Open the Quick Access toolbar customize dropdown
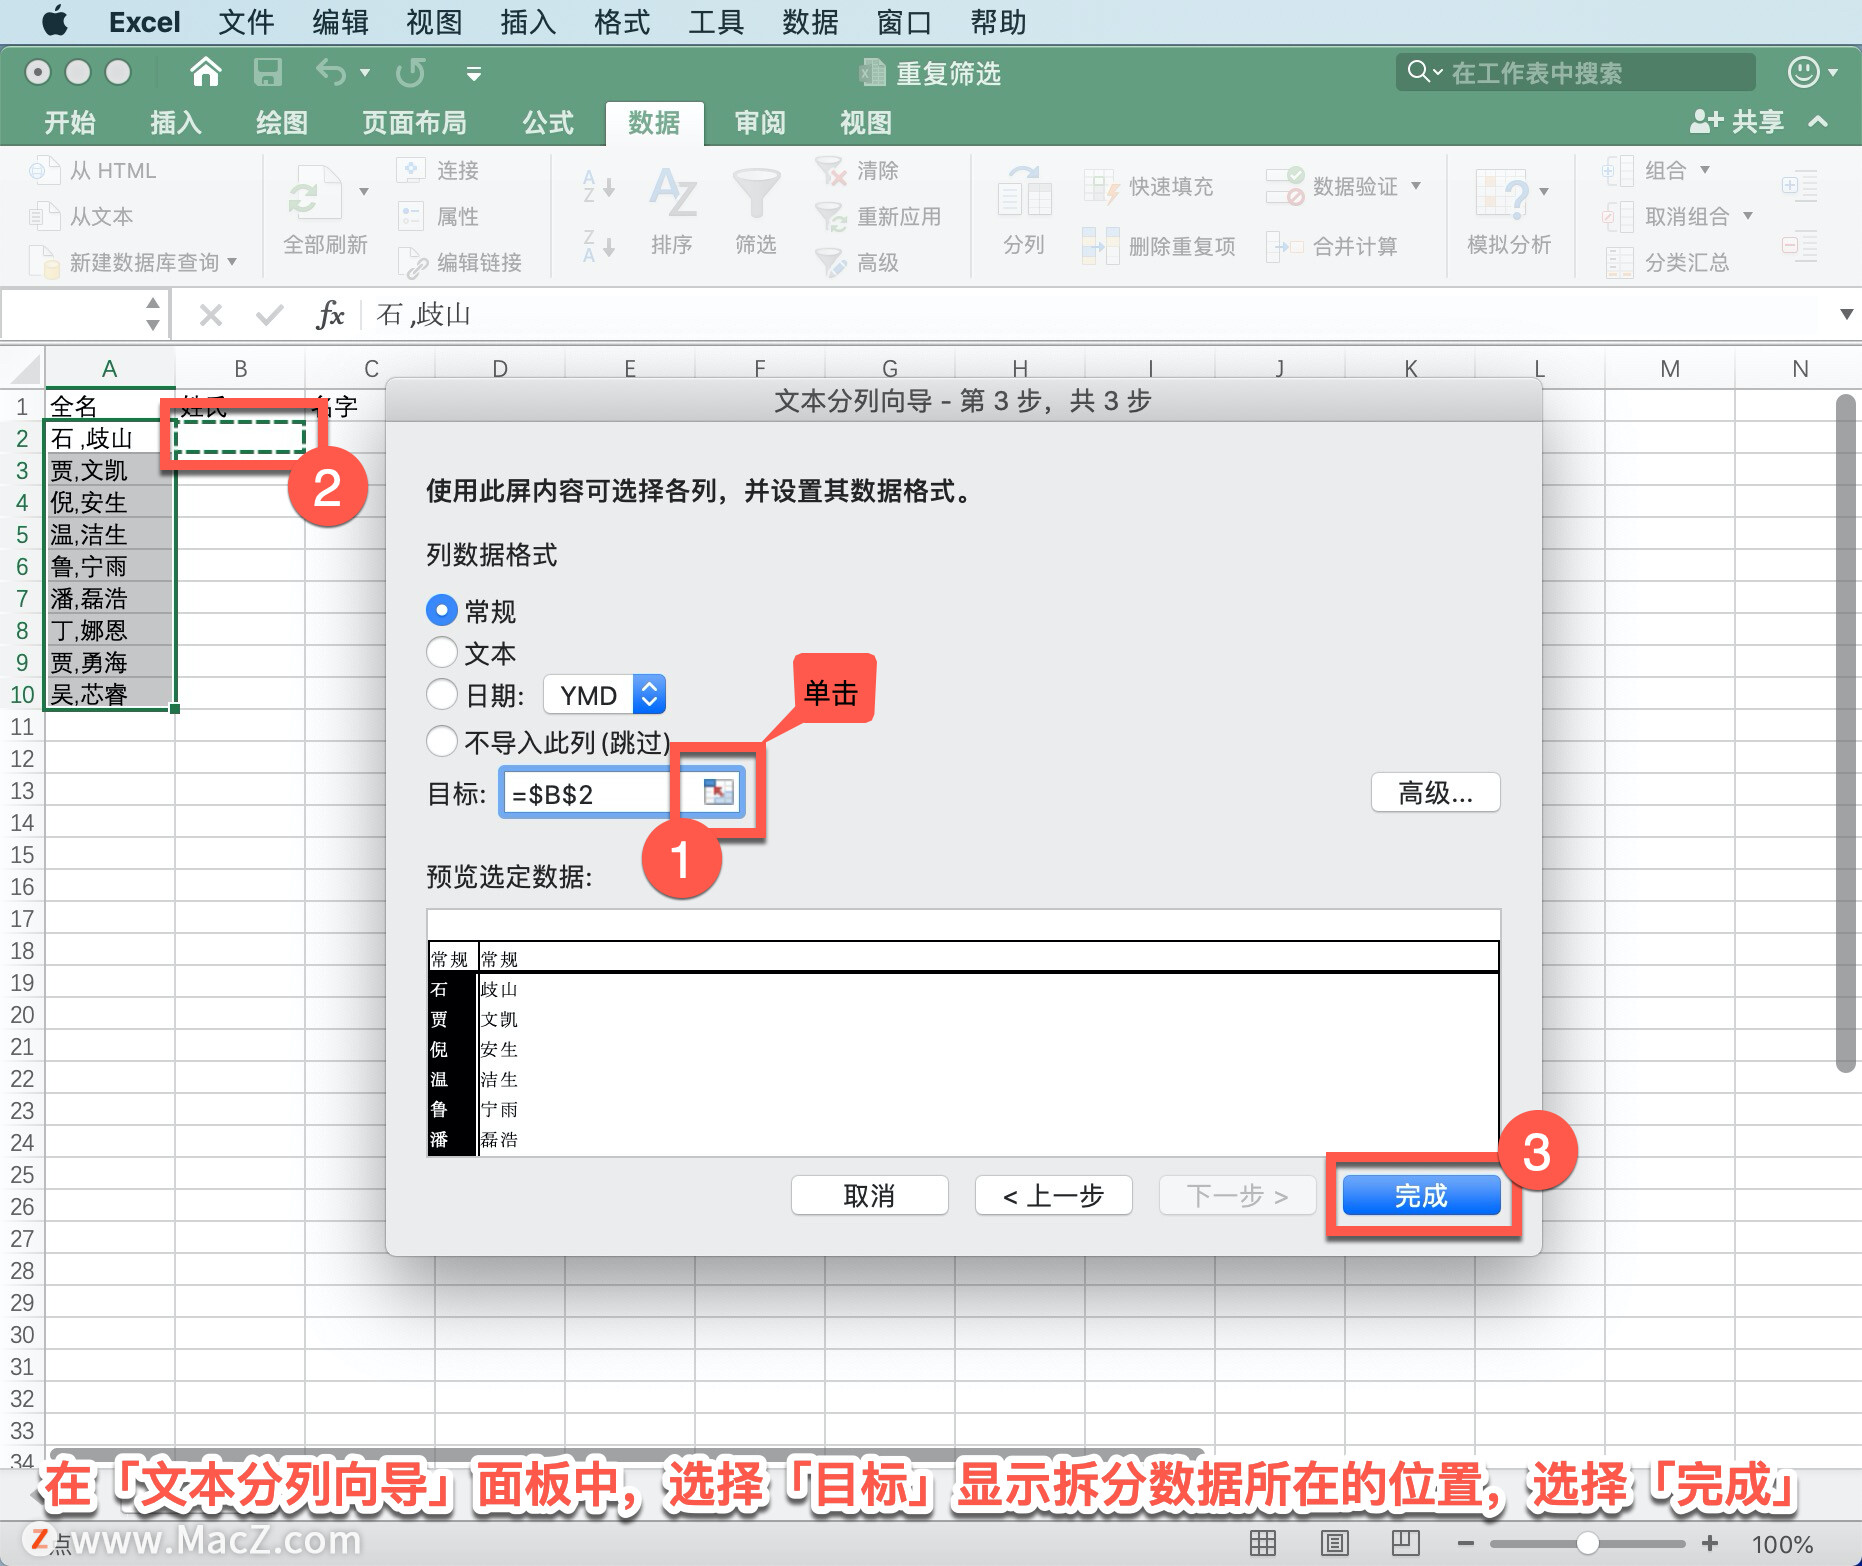This screenshot has width=1862, height=1566. coord(474,73)
